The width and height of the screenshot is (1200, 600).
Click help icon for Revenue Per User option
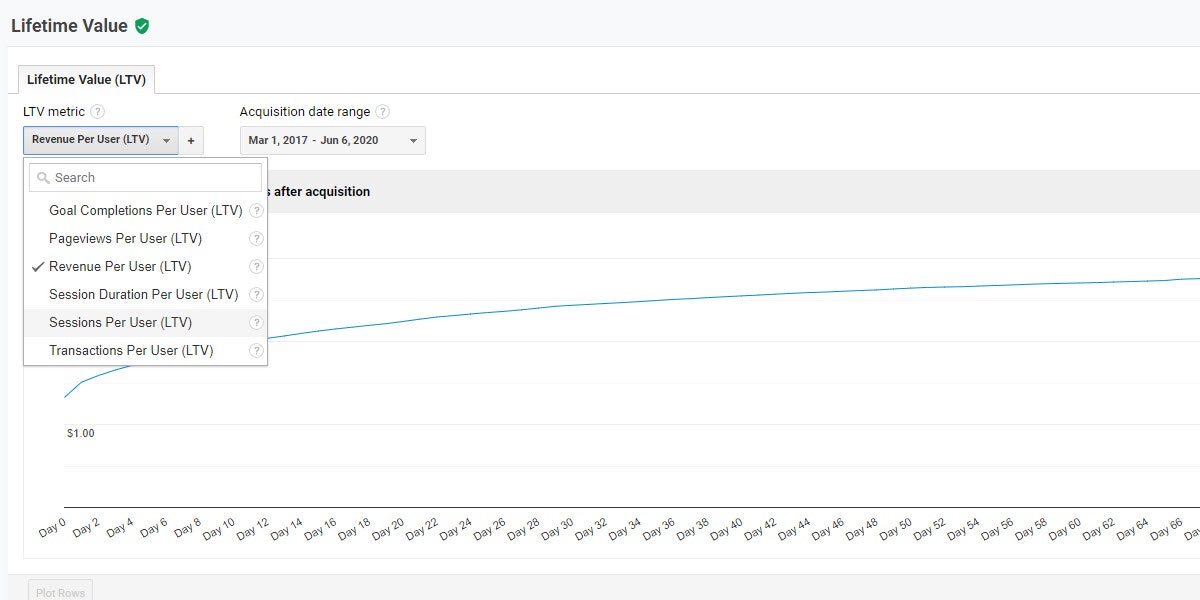pos(257,267)
